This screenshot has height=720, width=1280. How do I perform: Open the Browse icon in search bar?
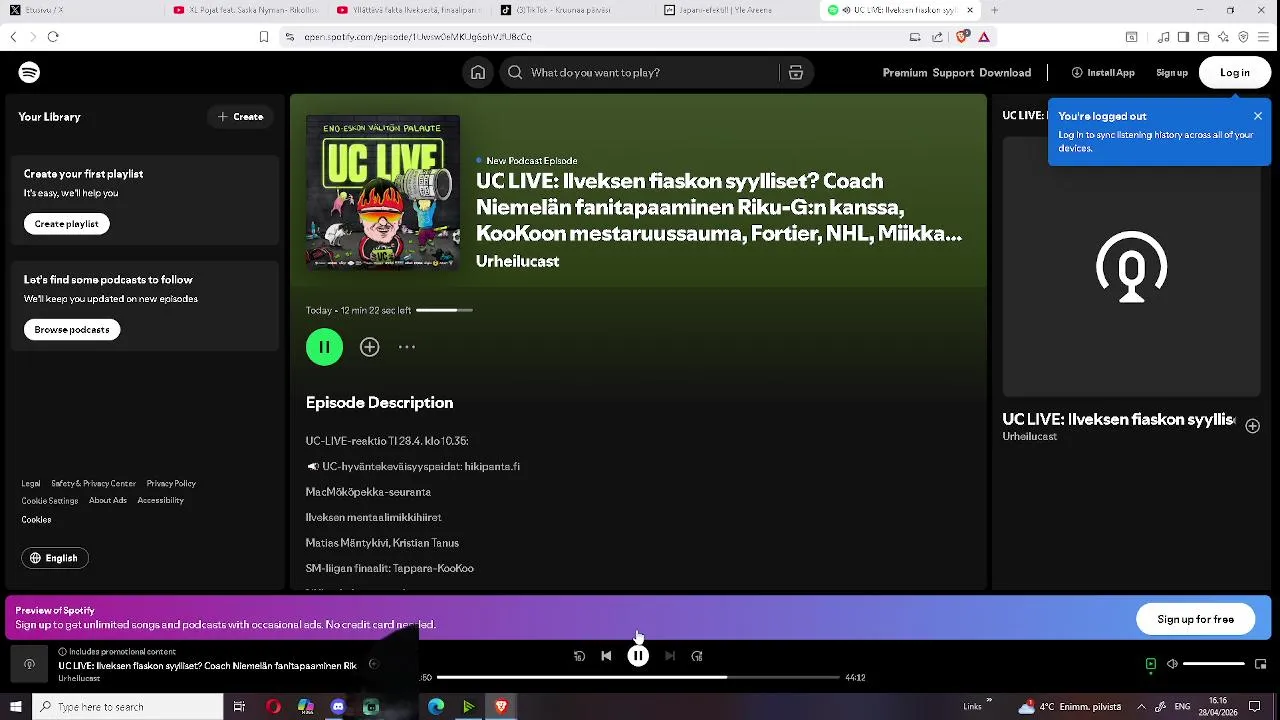pyautogui.click(x=796, y=72)
